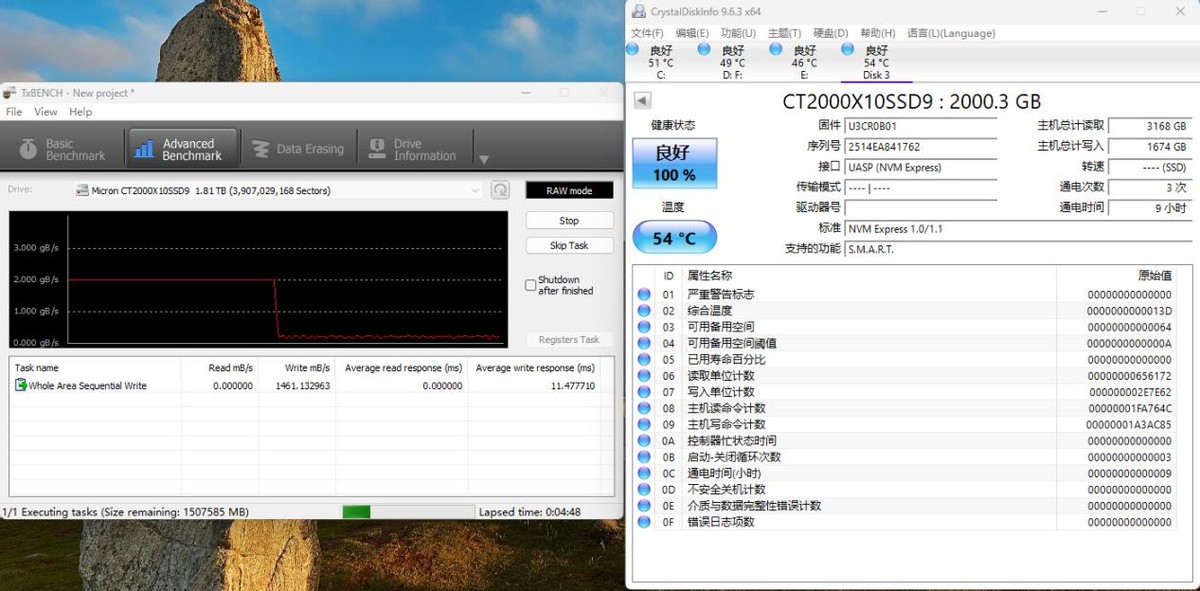The height and width of the screenshot is (591, 1200).
Task: Open the 帮助(H) menu in CrystalDiskInfo
Action: 877,33
